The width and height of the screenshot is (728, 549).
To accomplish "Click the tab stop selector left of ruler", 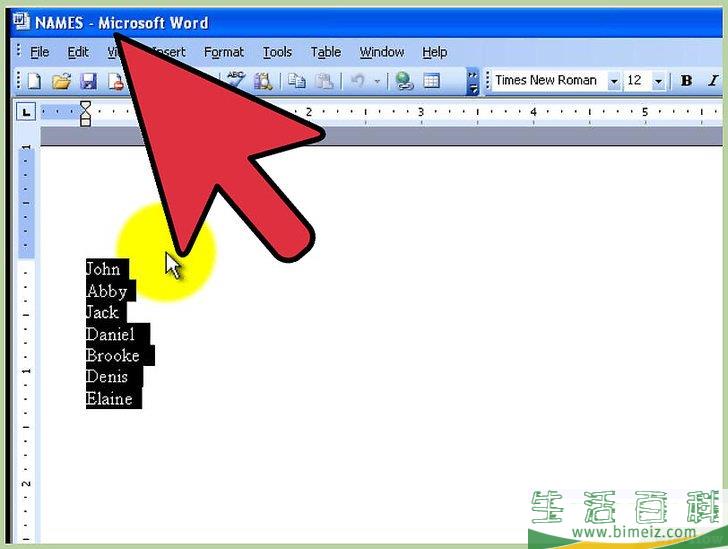I will (26, 112).
